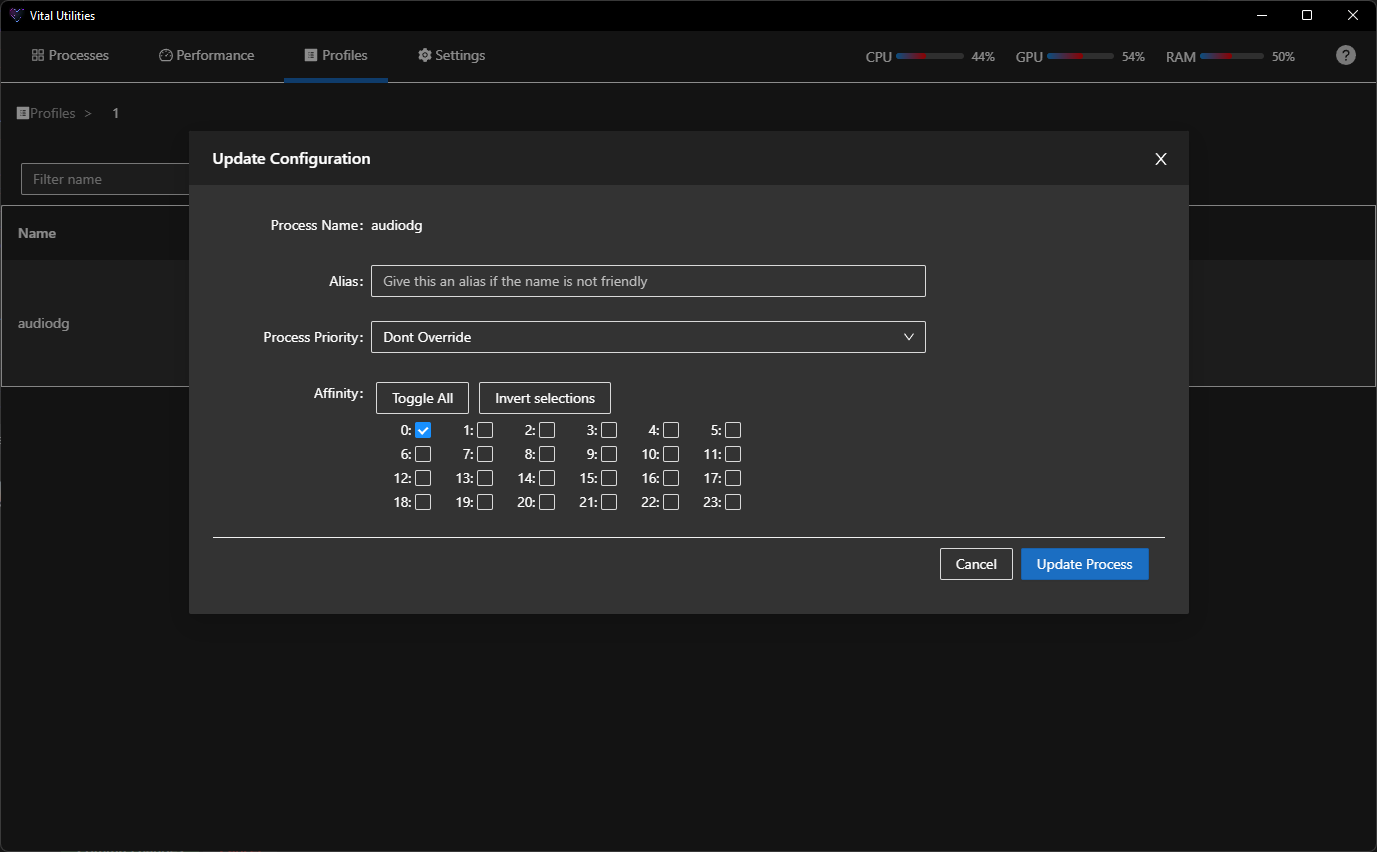The width and height of the screenshot is (1377, 852).
Task: Enable affinity core 11
Action: click(733, 454)
